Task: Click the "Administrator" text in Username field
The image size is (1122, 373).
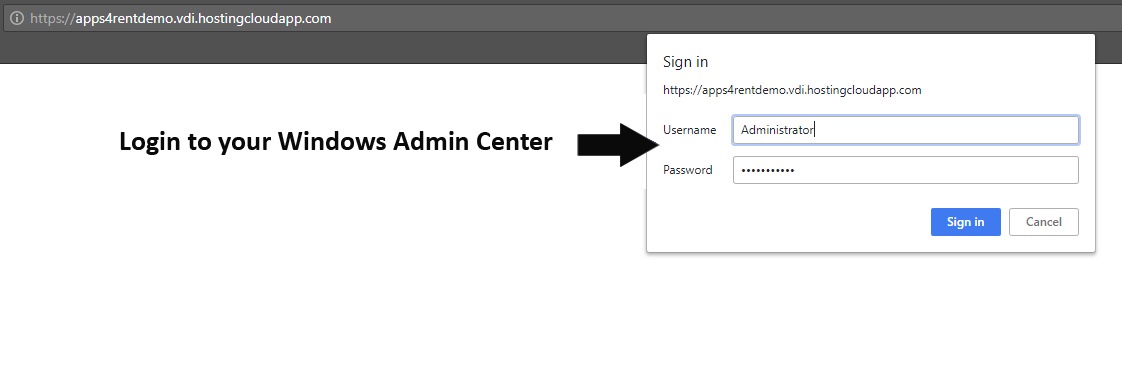Action: pyautogui.click(x=777, y=130)
